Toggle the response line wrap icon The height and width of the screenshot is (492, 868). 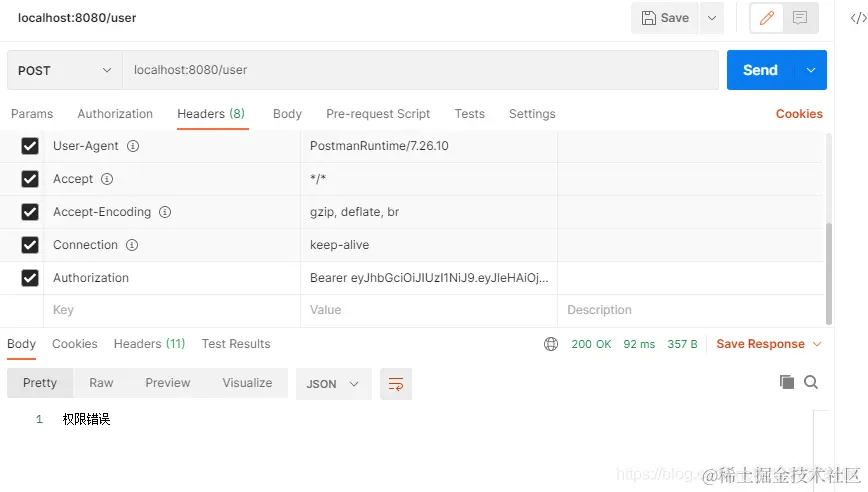click(x=396, y=384)
